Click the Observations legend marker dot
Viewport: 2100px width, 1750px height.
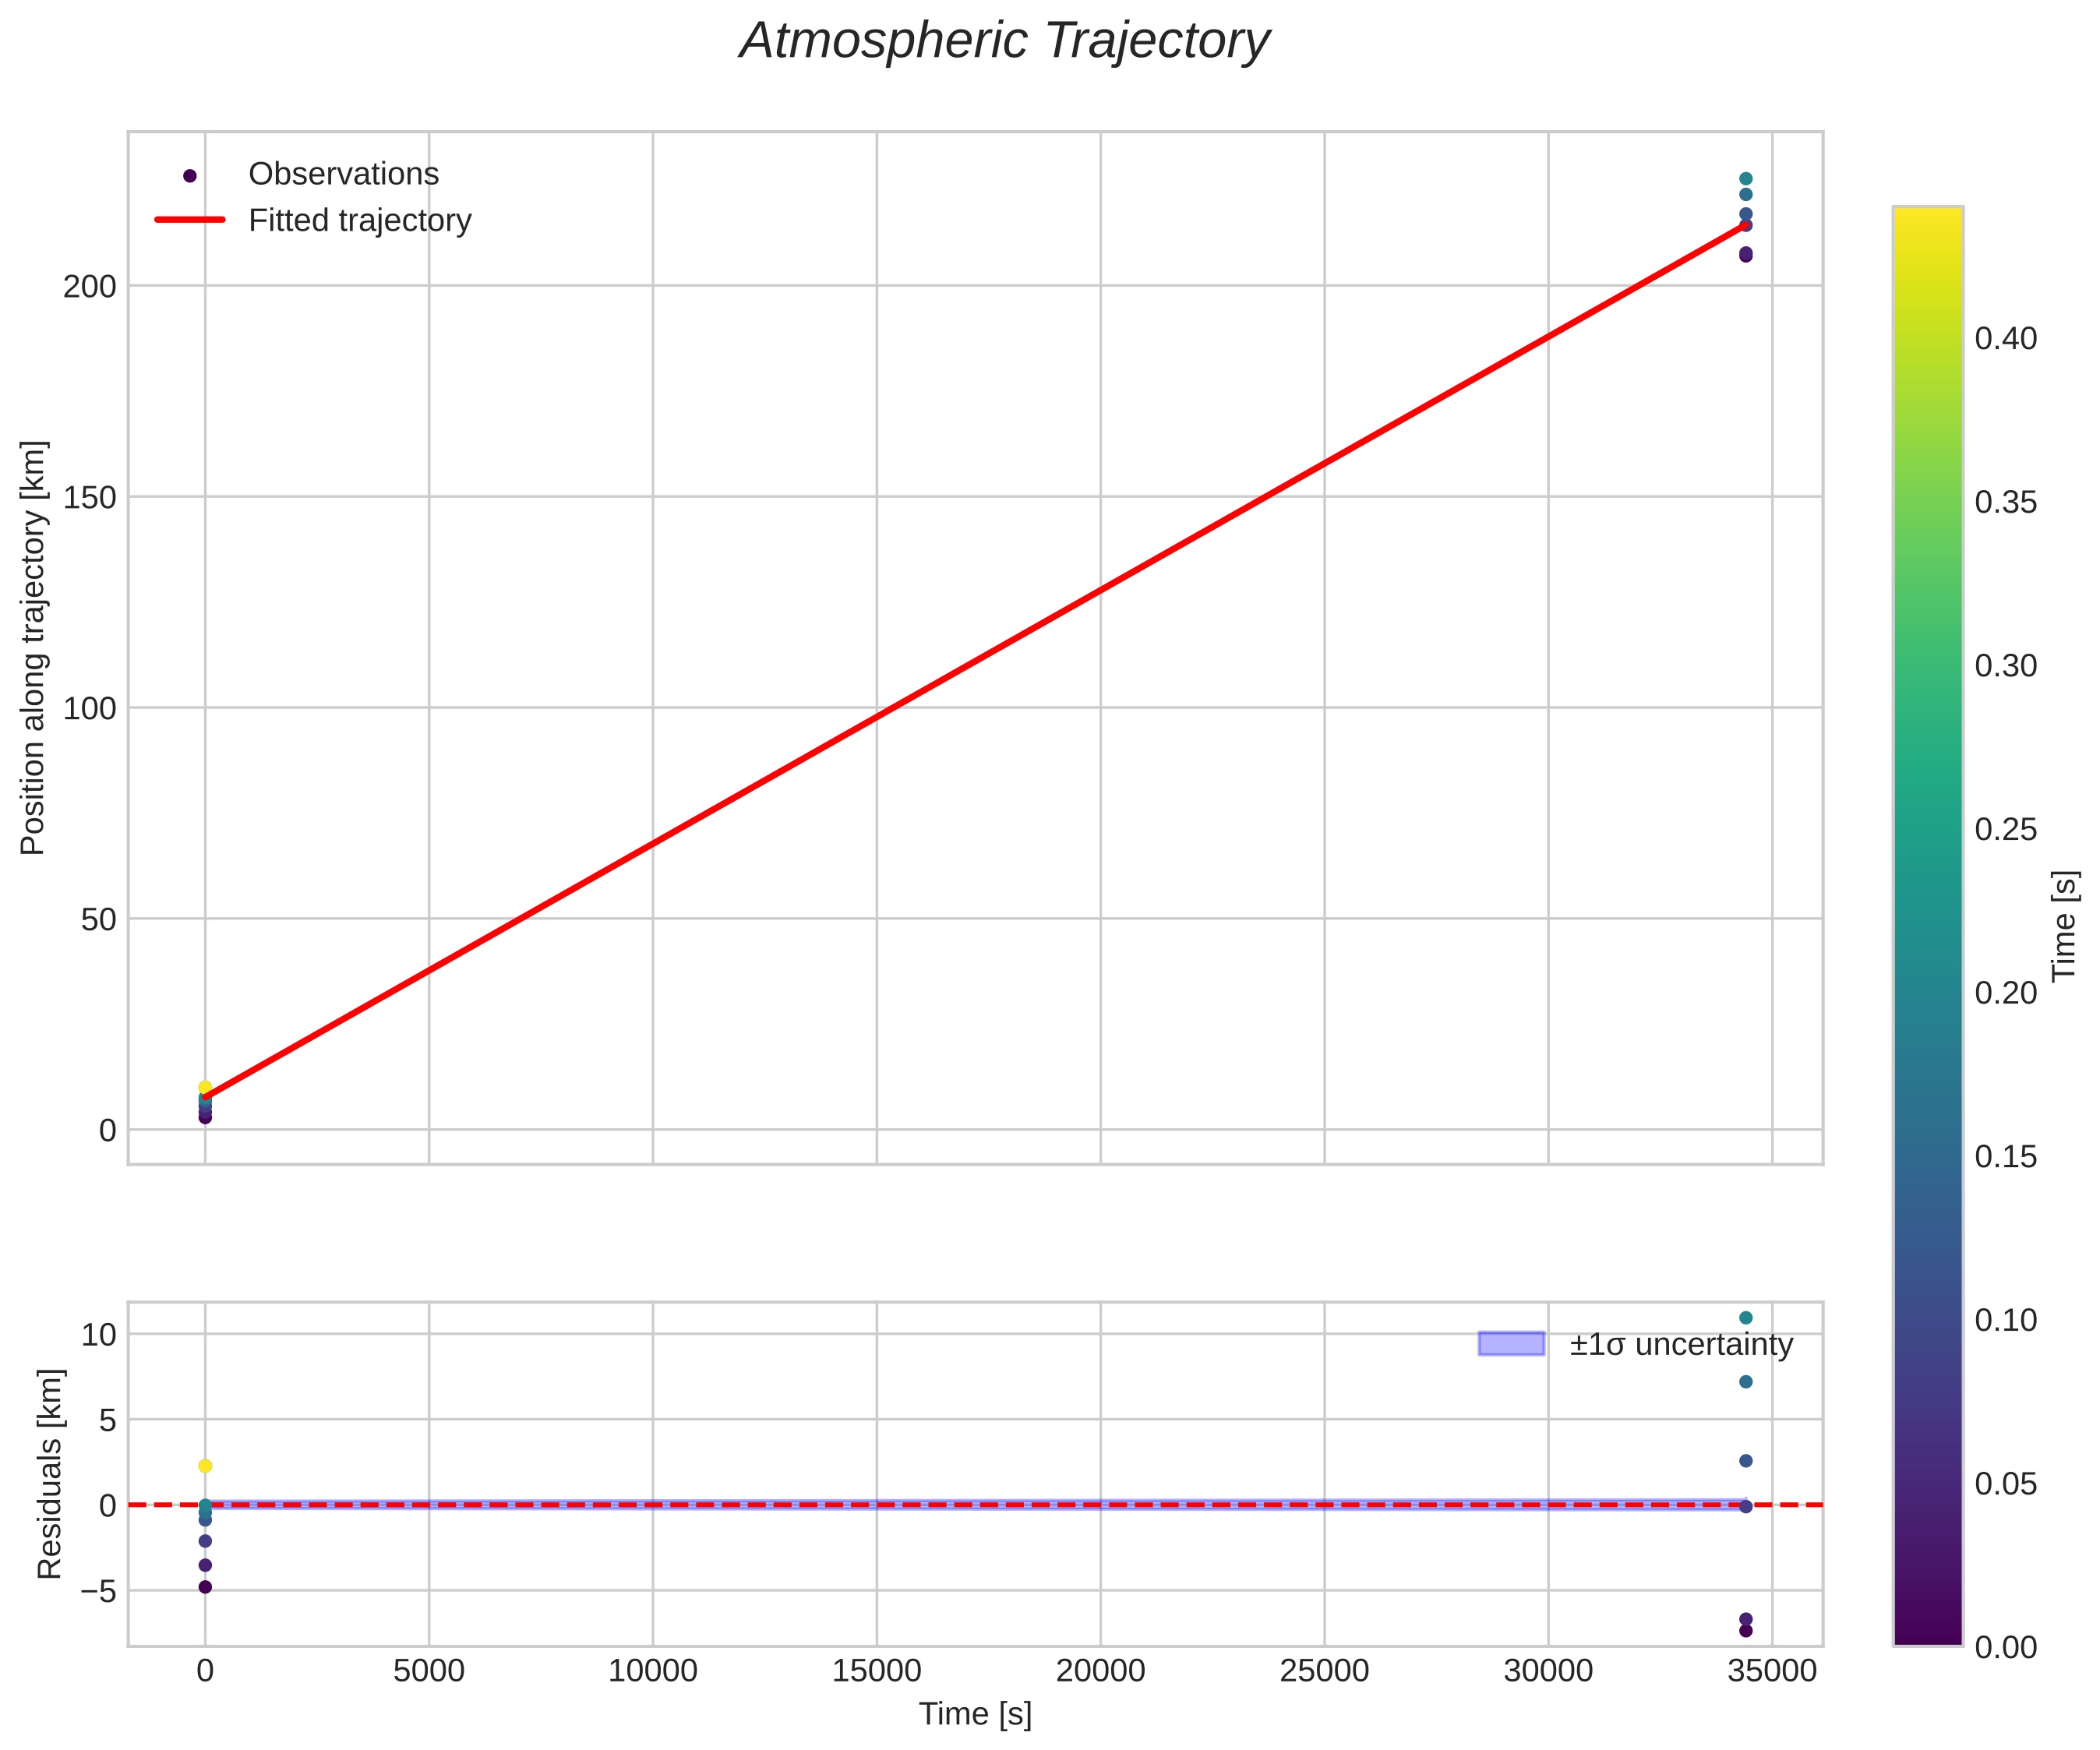(x=190, y=176)
